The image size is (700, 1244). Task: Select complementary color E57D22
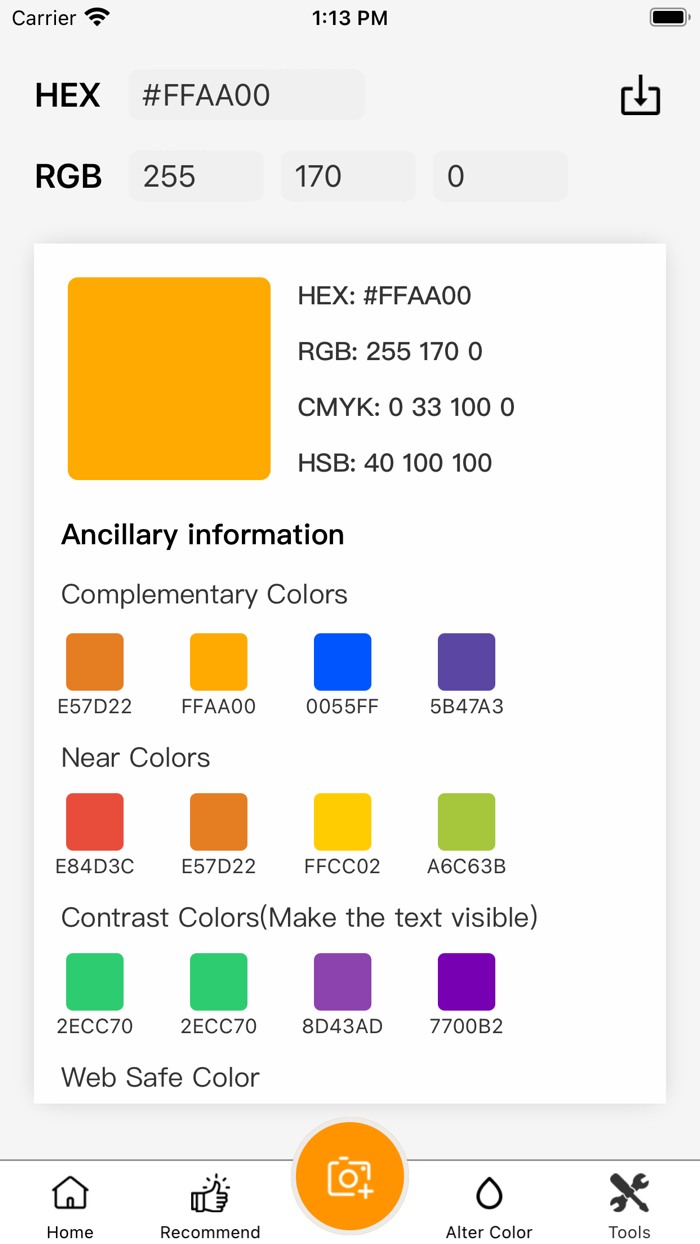(x=94, y=661)
